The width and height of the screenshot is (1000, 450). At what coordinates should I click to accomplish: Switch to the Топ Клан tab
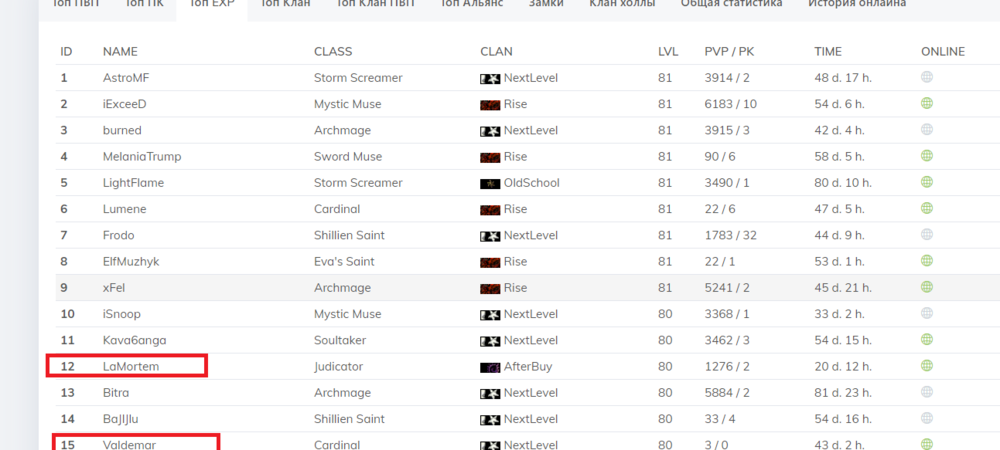coord(283,4)
